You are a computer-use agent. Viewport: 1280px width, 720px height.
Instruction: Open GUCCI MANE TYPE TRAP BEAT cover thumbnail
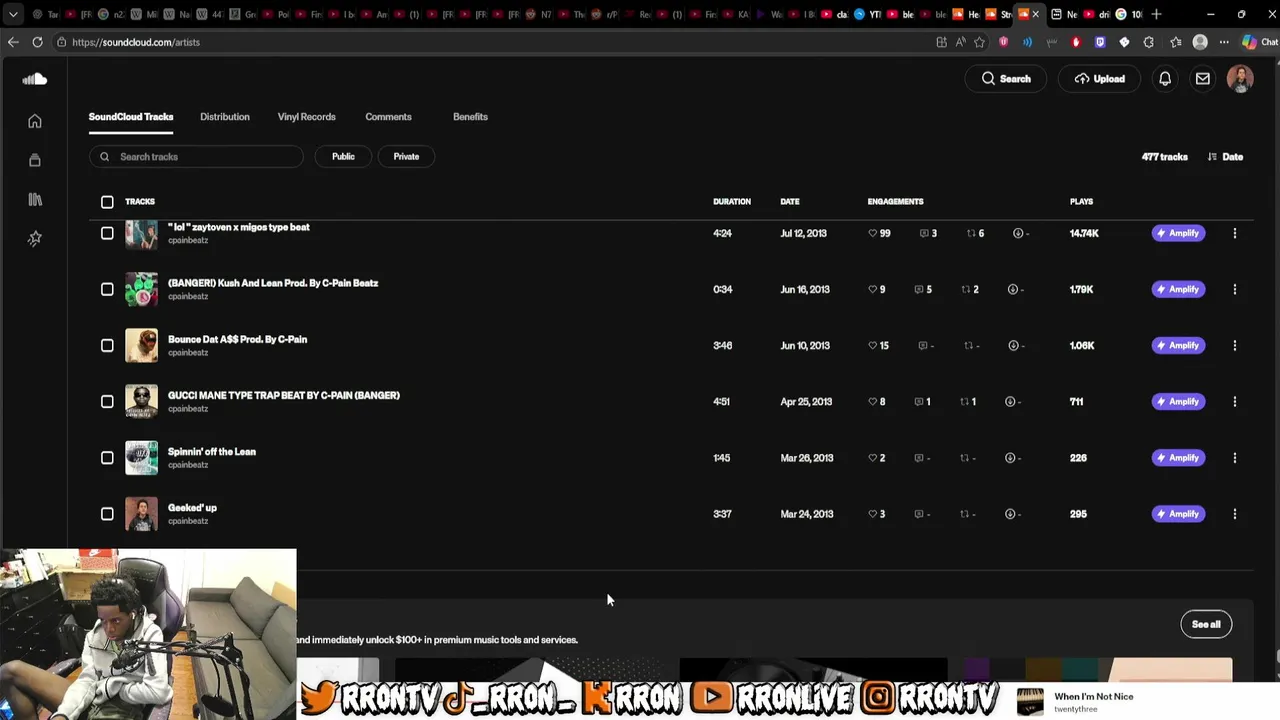141,401
